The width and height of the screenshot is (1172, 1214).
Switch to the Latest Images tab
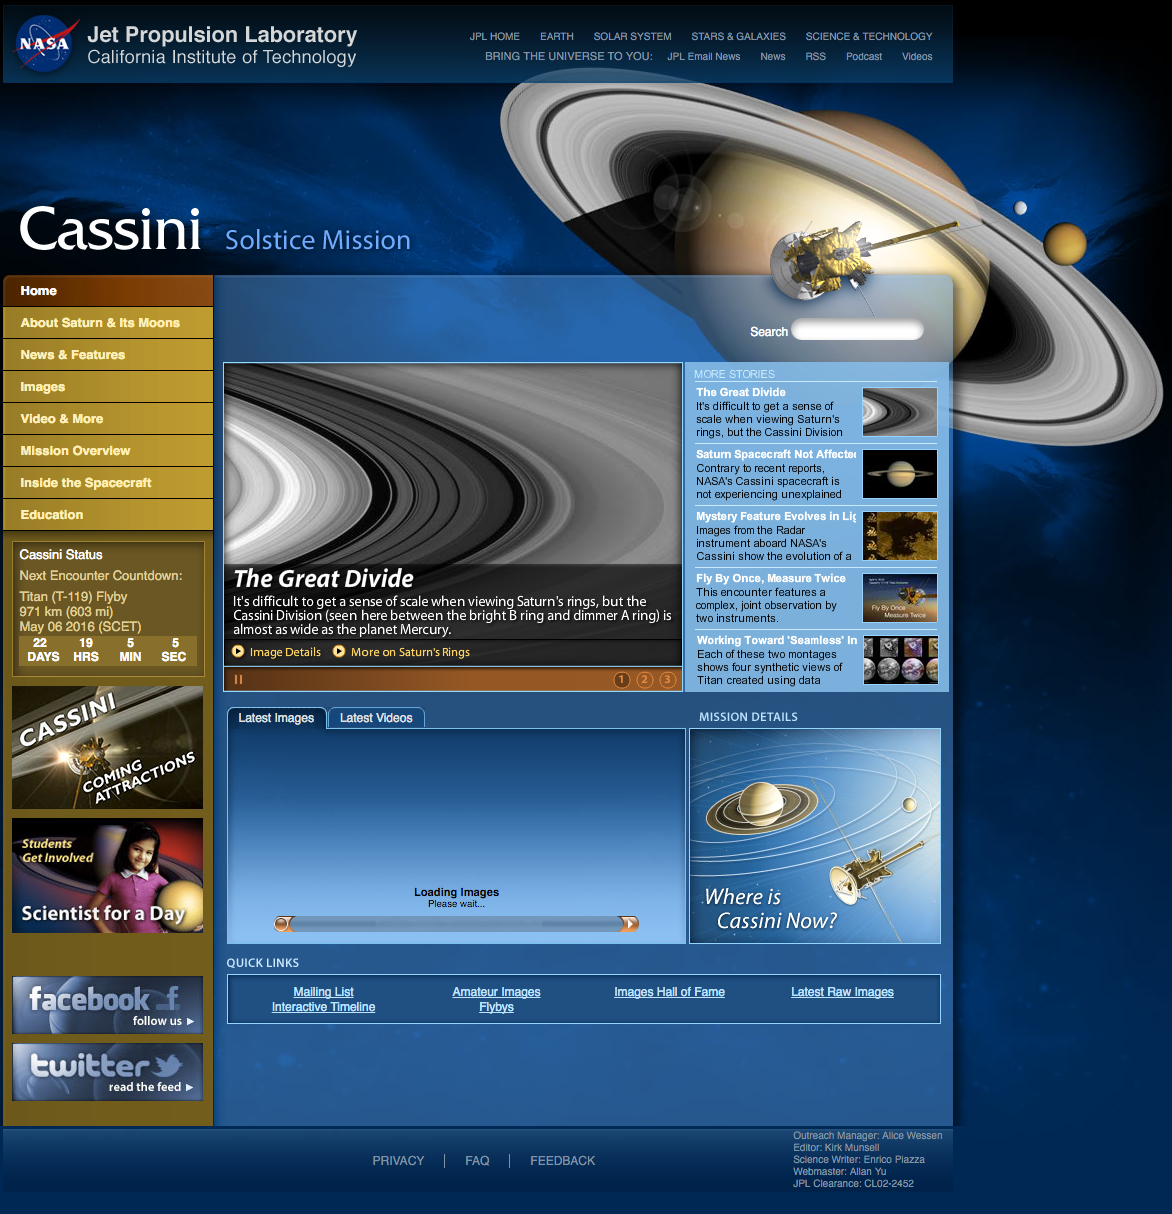click(x=276, y=718)
